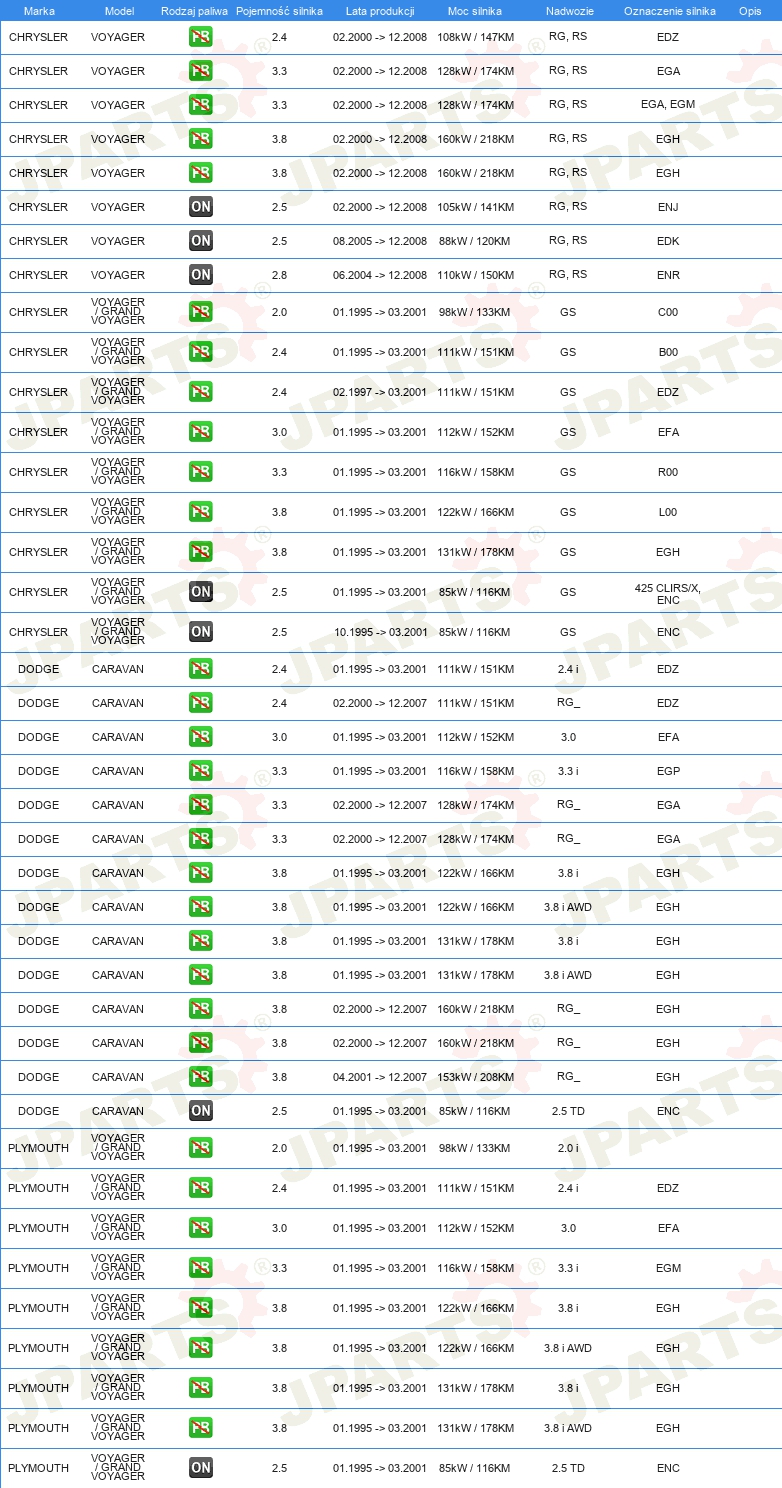Select the L00 engine code cell
This screenshot has height=1488, width=782.
pyautogui.click(x=668, y=512)
